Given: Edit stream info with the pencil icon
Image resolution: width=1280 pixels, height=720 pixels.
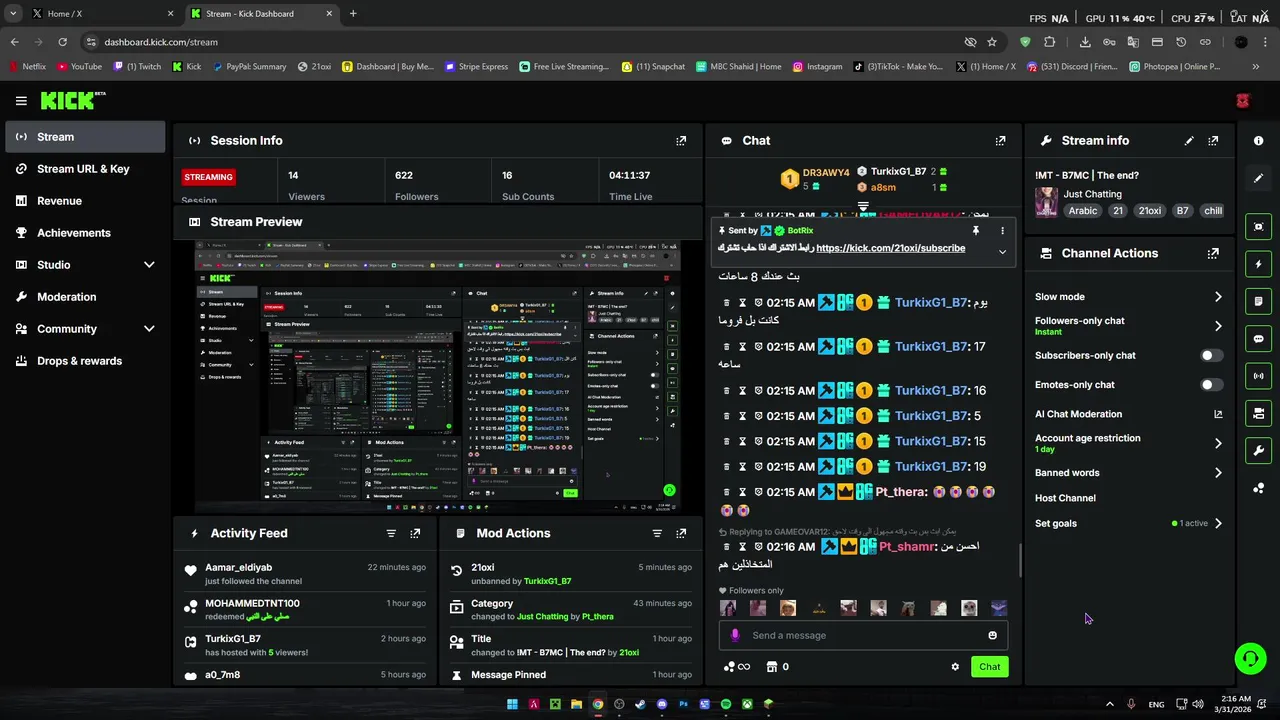Looking at the screenshot, I should tap(1189, 141).
